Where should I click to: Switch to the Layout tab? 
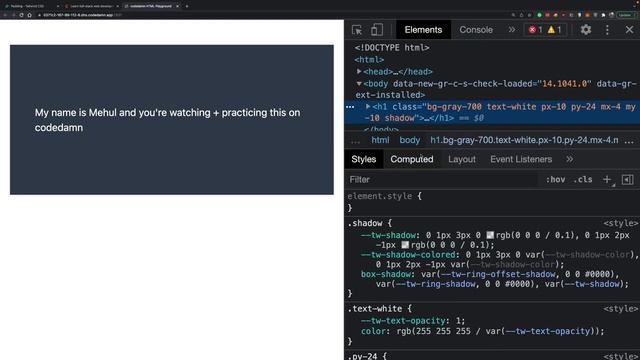pyautogui.click(x=462, y=159)
